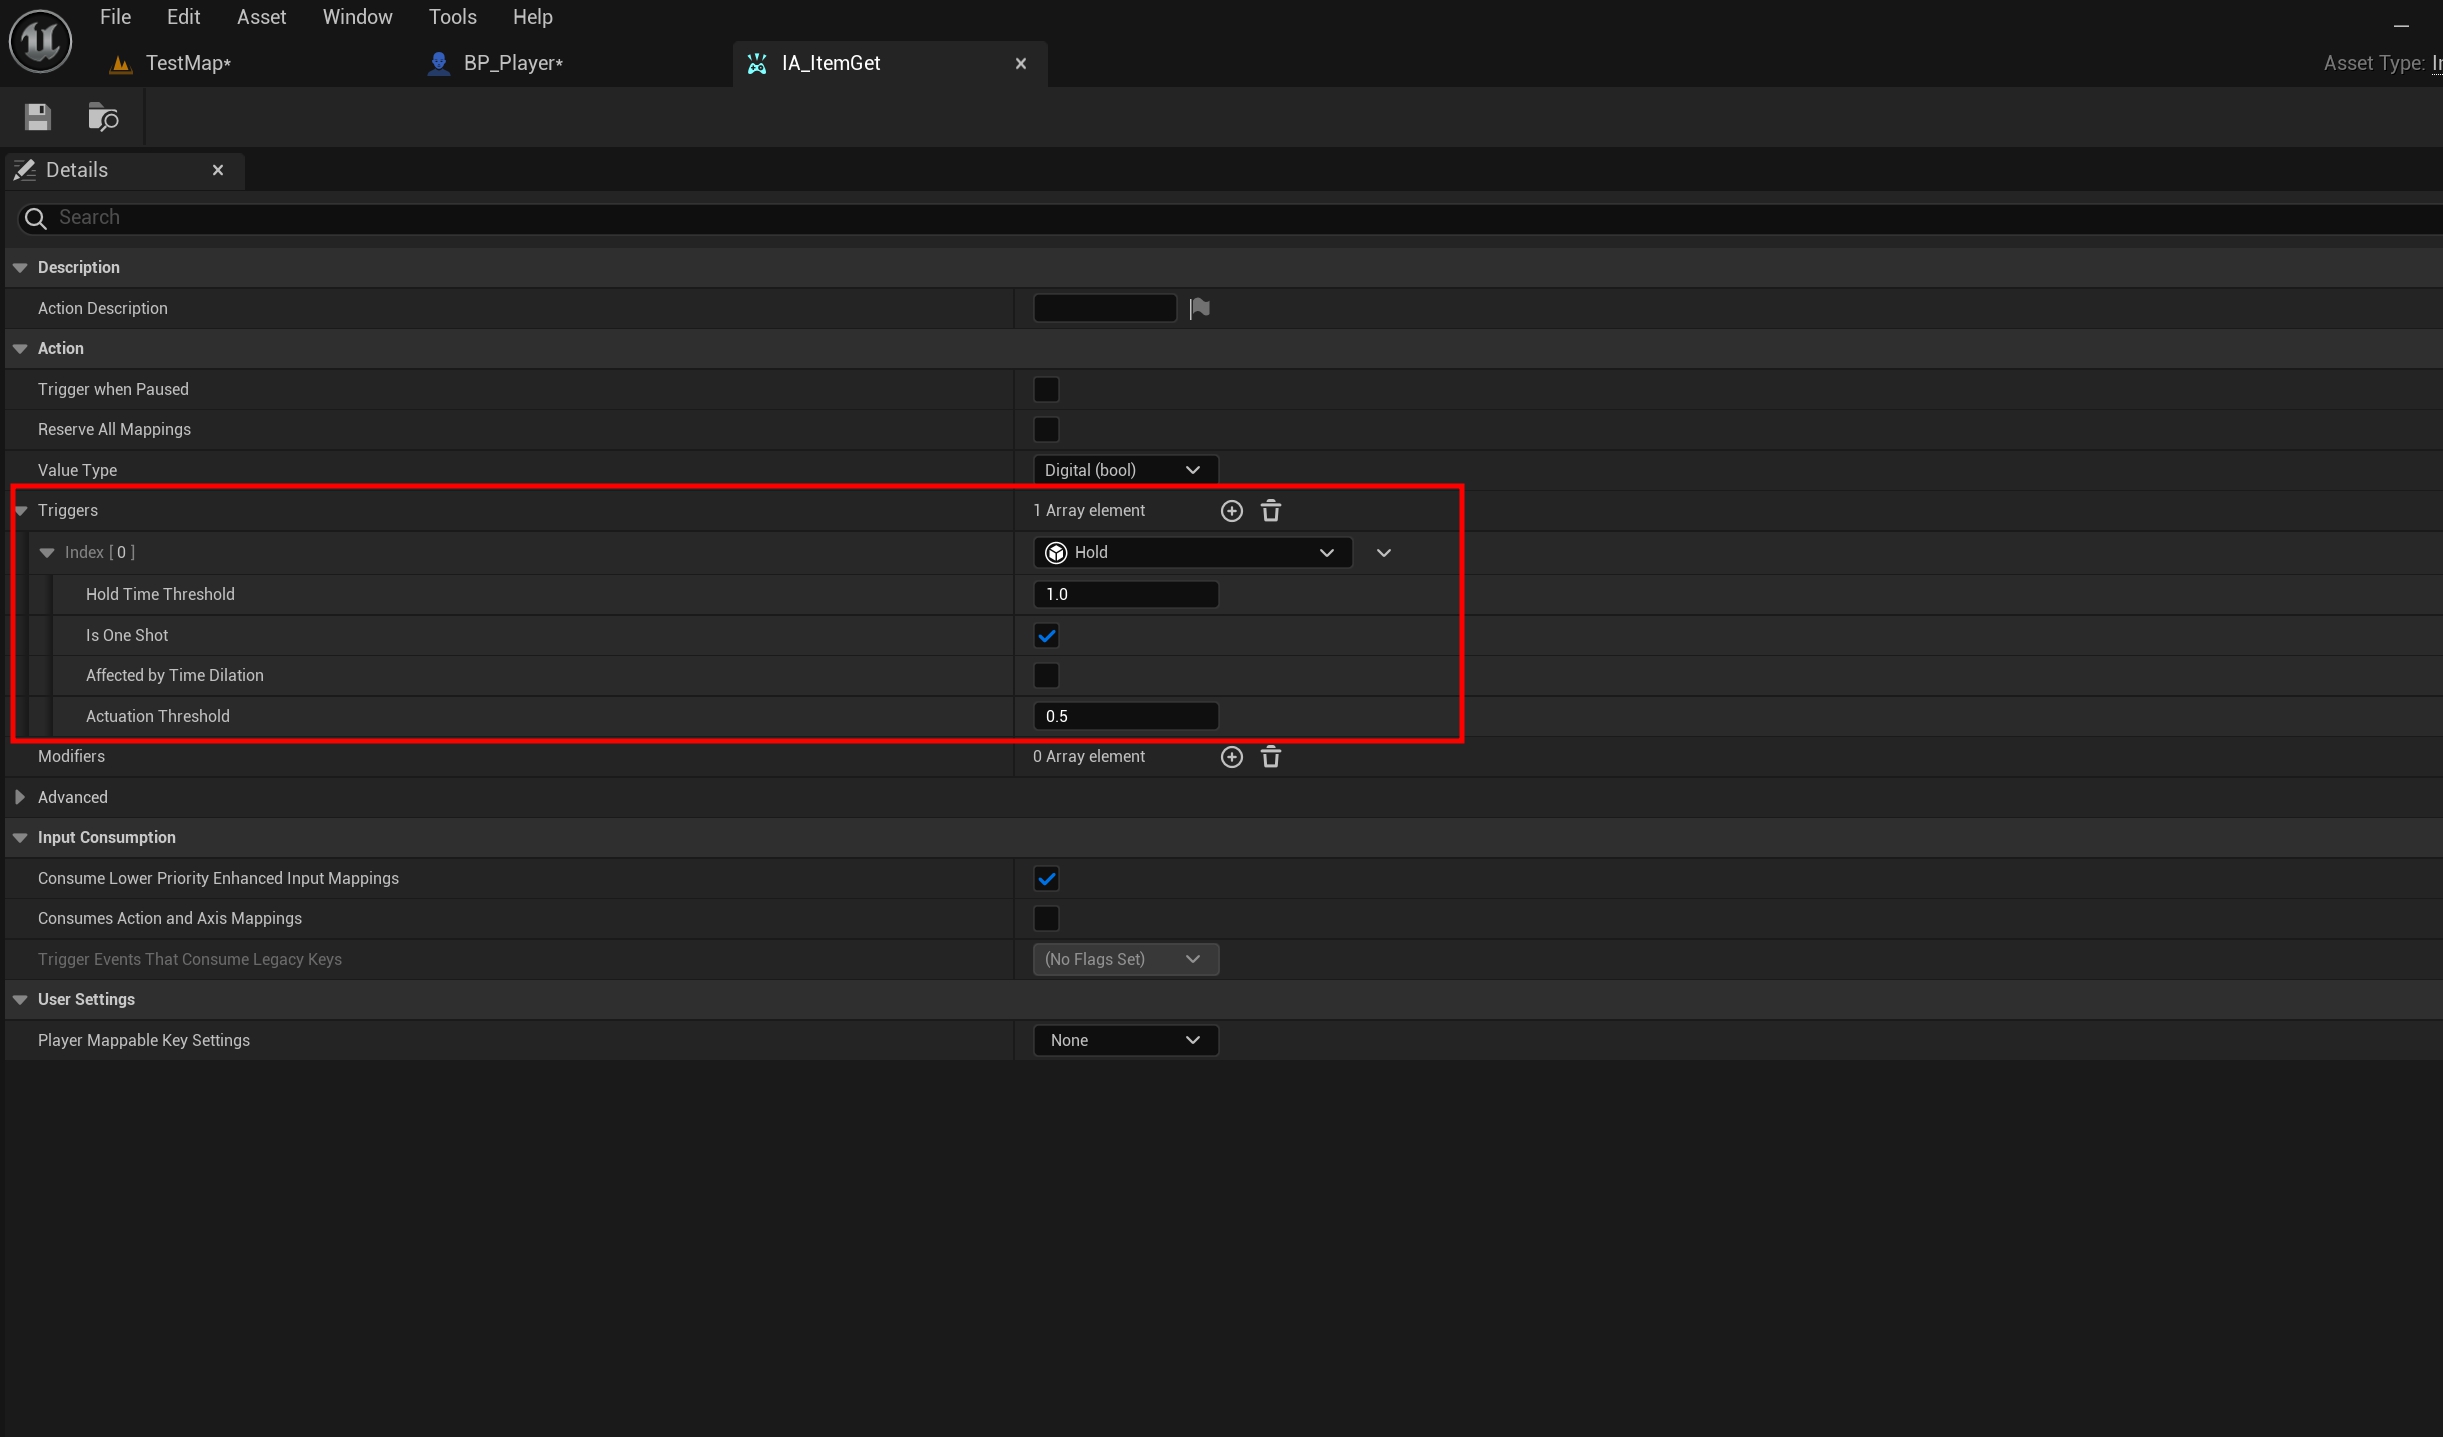Screen dimensions: 2443x1437
Task: Add a new Triggers array element
Action: [x=1231, y=511]
